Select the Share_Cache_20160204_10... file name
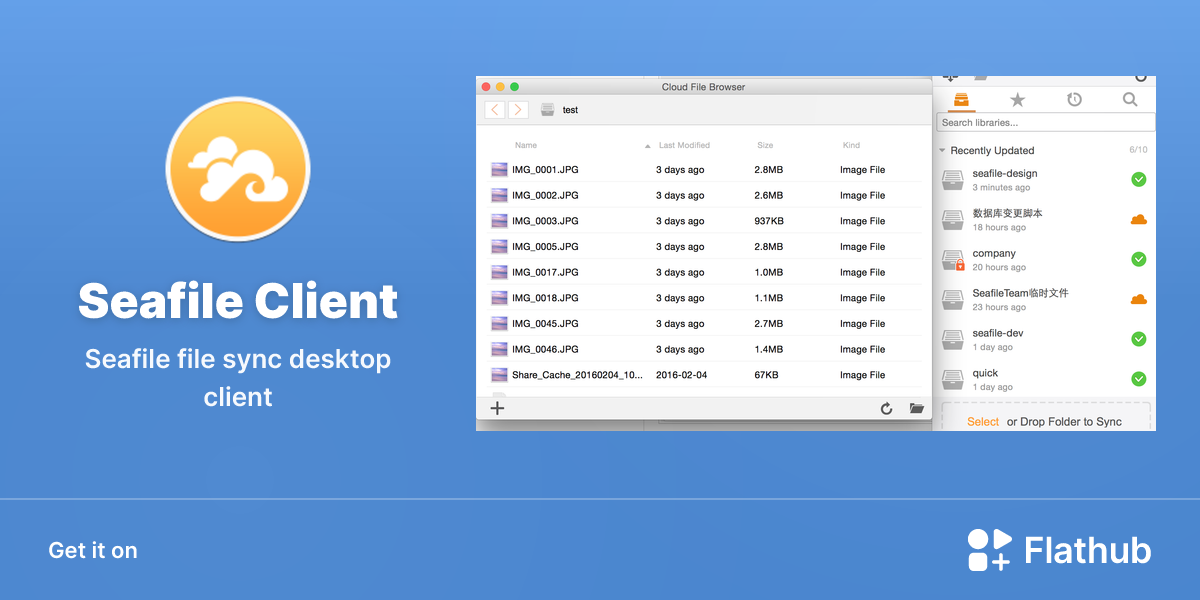The height and width of the screenshot is (600, 1200). pyautogui.click(x=578, y=375)
